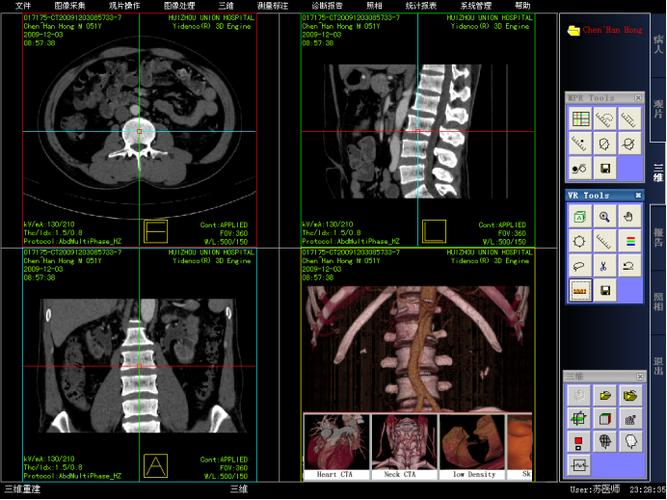
Task: Switch to the 病人 side tab
Action: 658,45
